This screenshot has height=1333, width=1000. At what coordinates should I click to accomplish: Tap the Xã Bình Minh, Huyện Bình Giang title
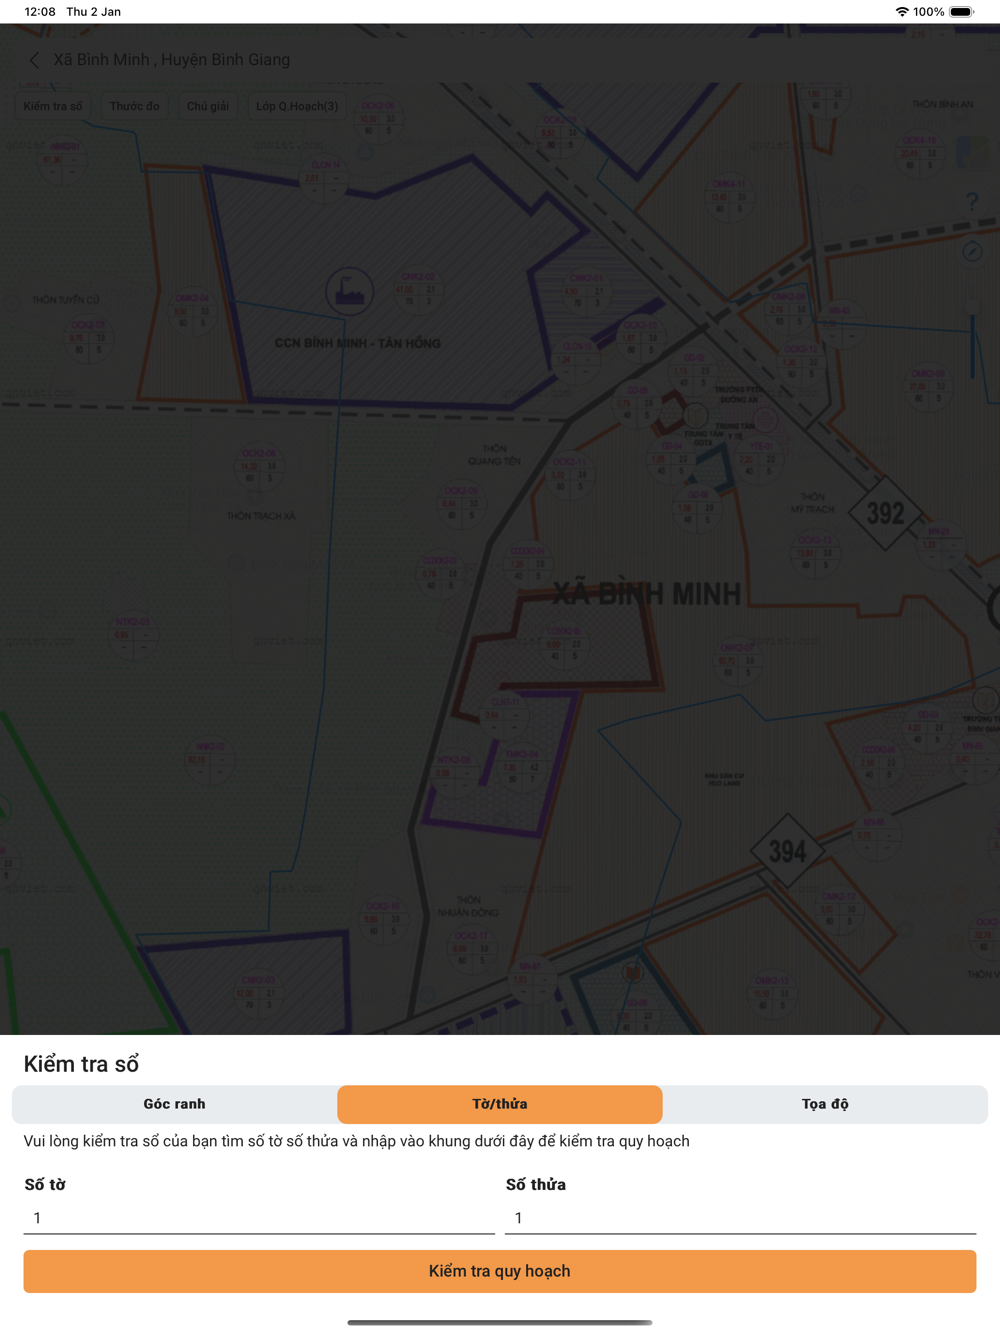coord(172,60)
